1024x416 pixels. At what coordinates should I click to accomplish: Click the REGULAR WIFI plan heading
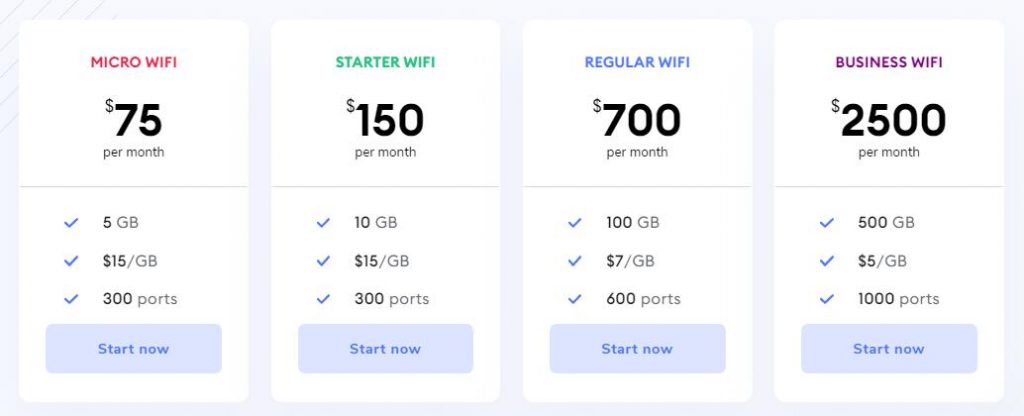click(x=637, y=63)
